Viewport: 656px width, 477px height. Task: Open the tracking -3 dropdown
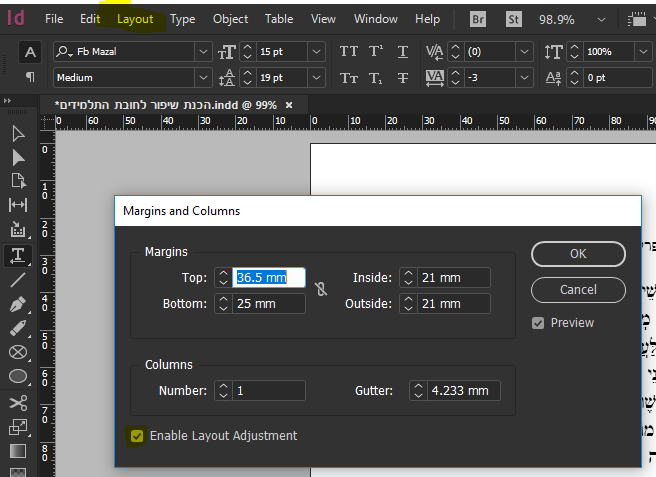[524, 78]
